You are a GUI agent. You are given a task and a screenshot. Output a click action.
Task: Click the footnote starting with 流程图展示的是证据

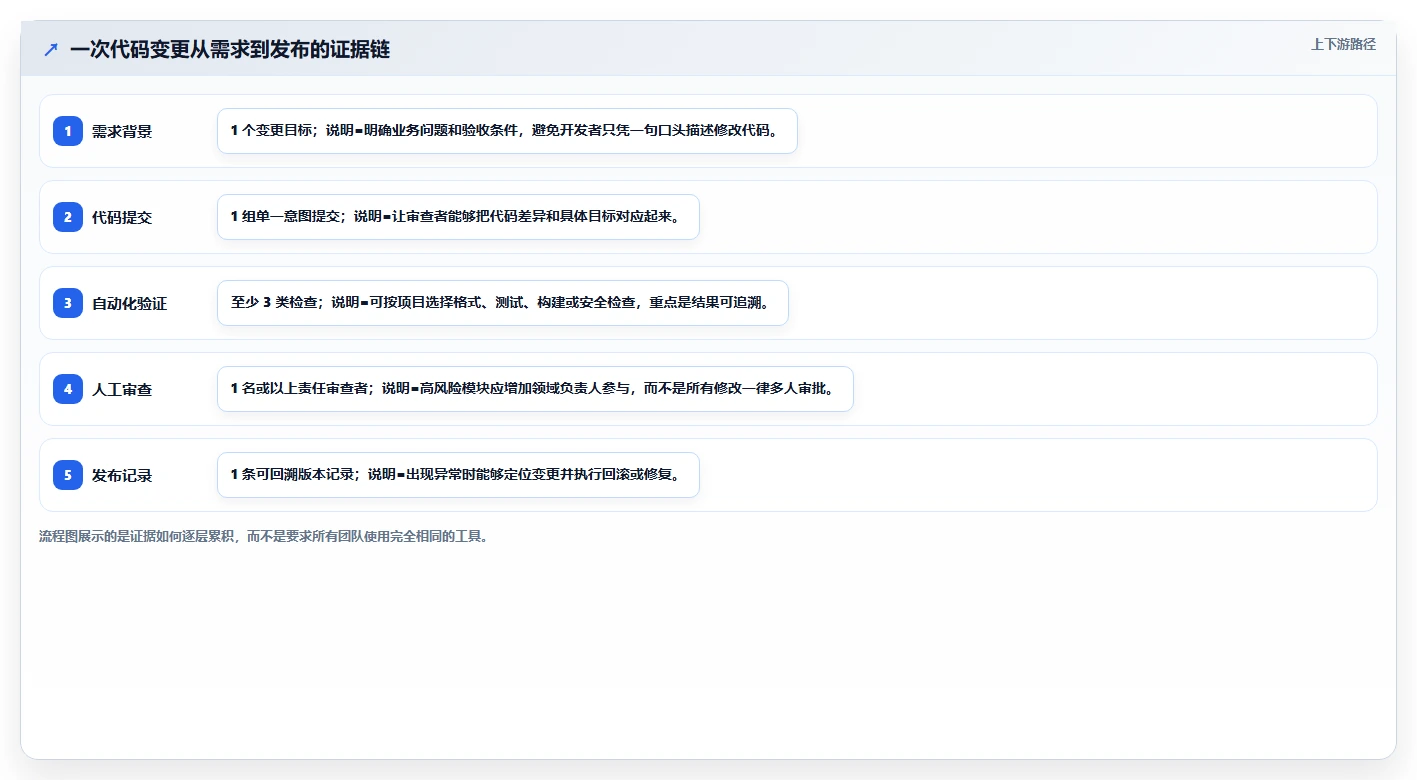(x=264, y=536)
